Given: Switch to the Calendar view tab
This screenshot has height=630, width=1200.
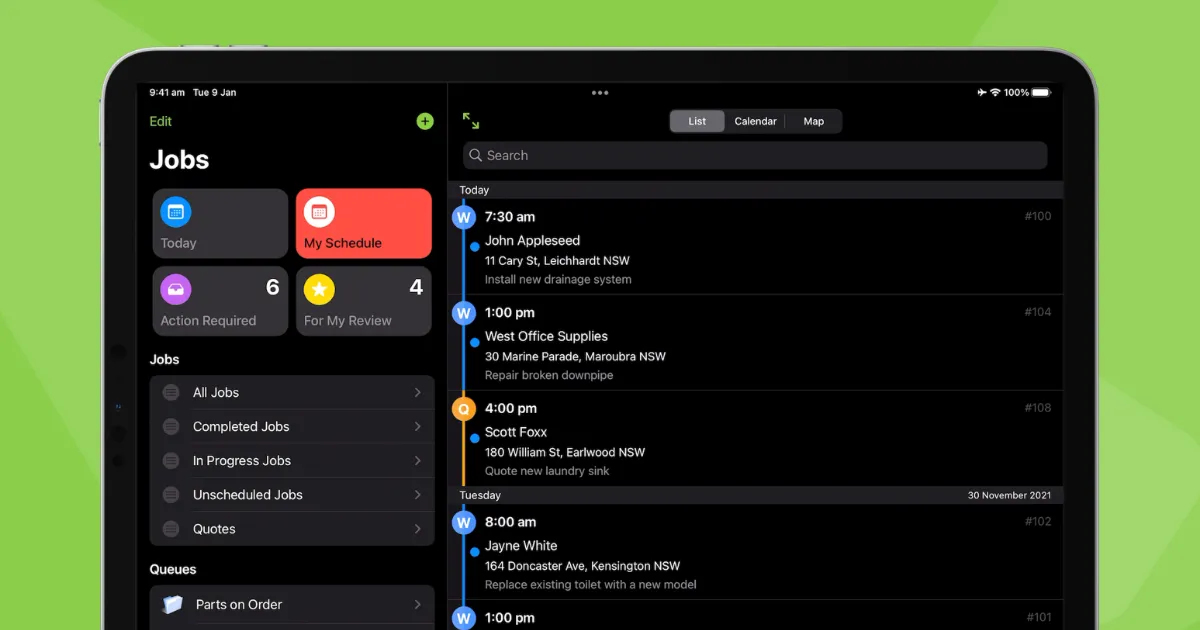Looking at the screenshot, I should [755, 120].
